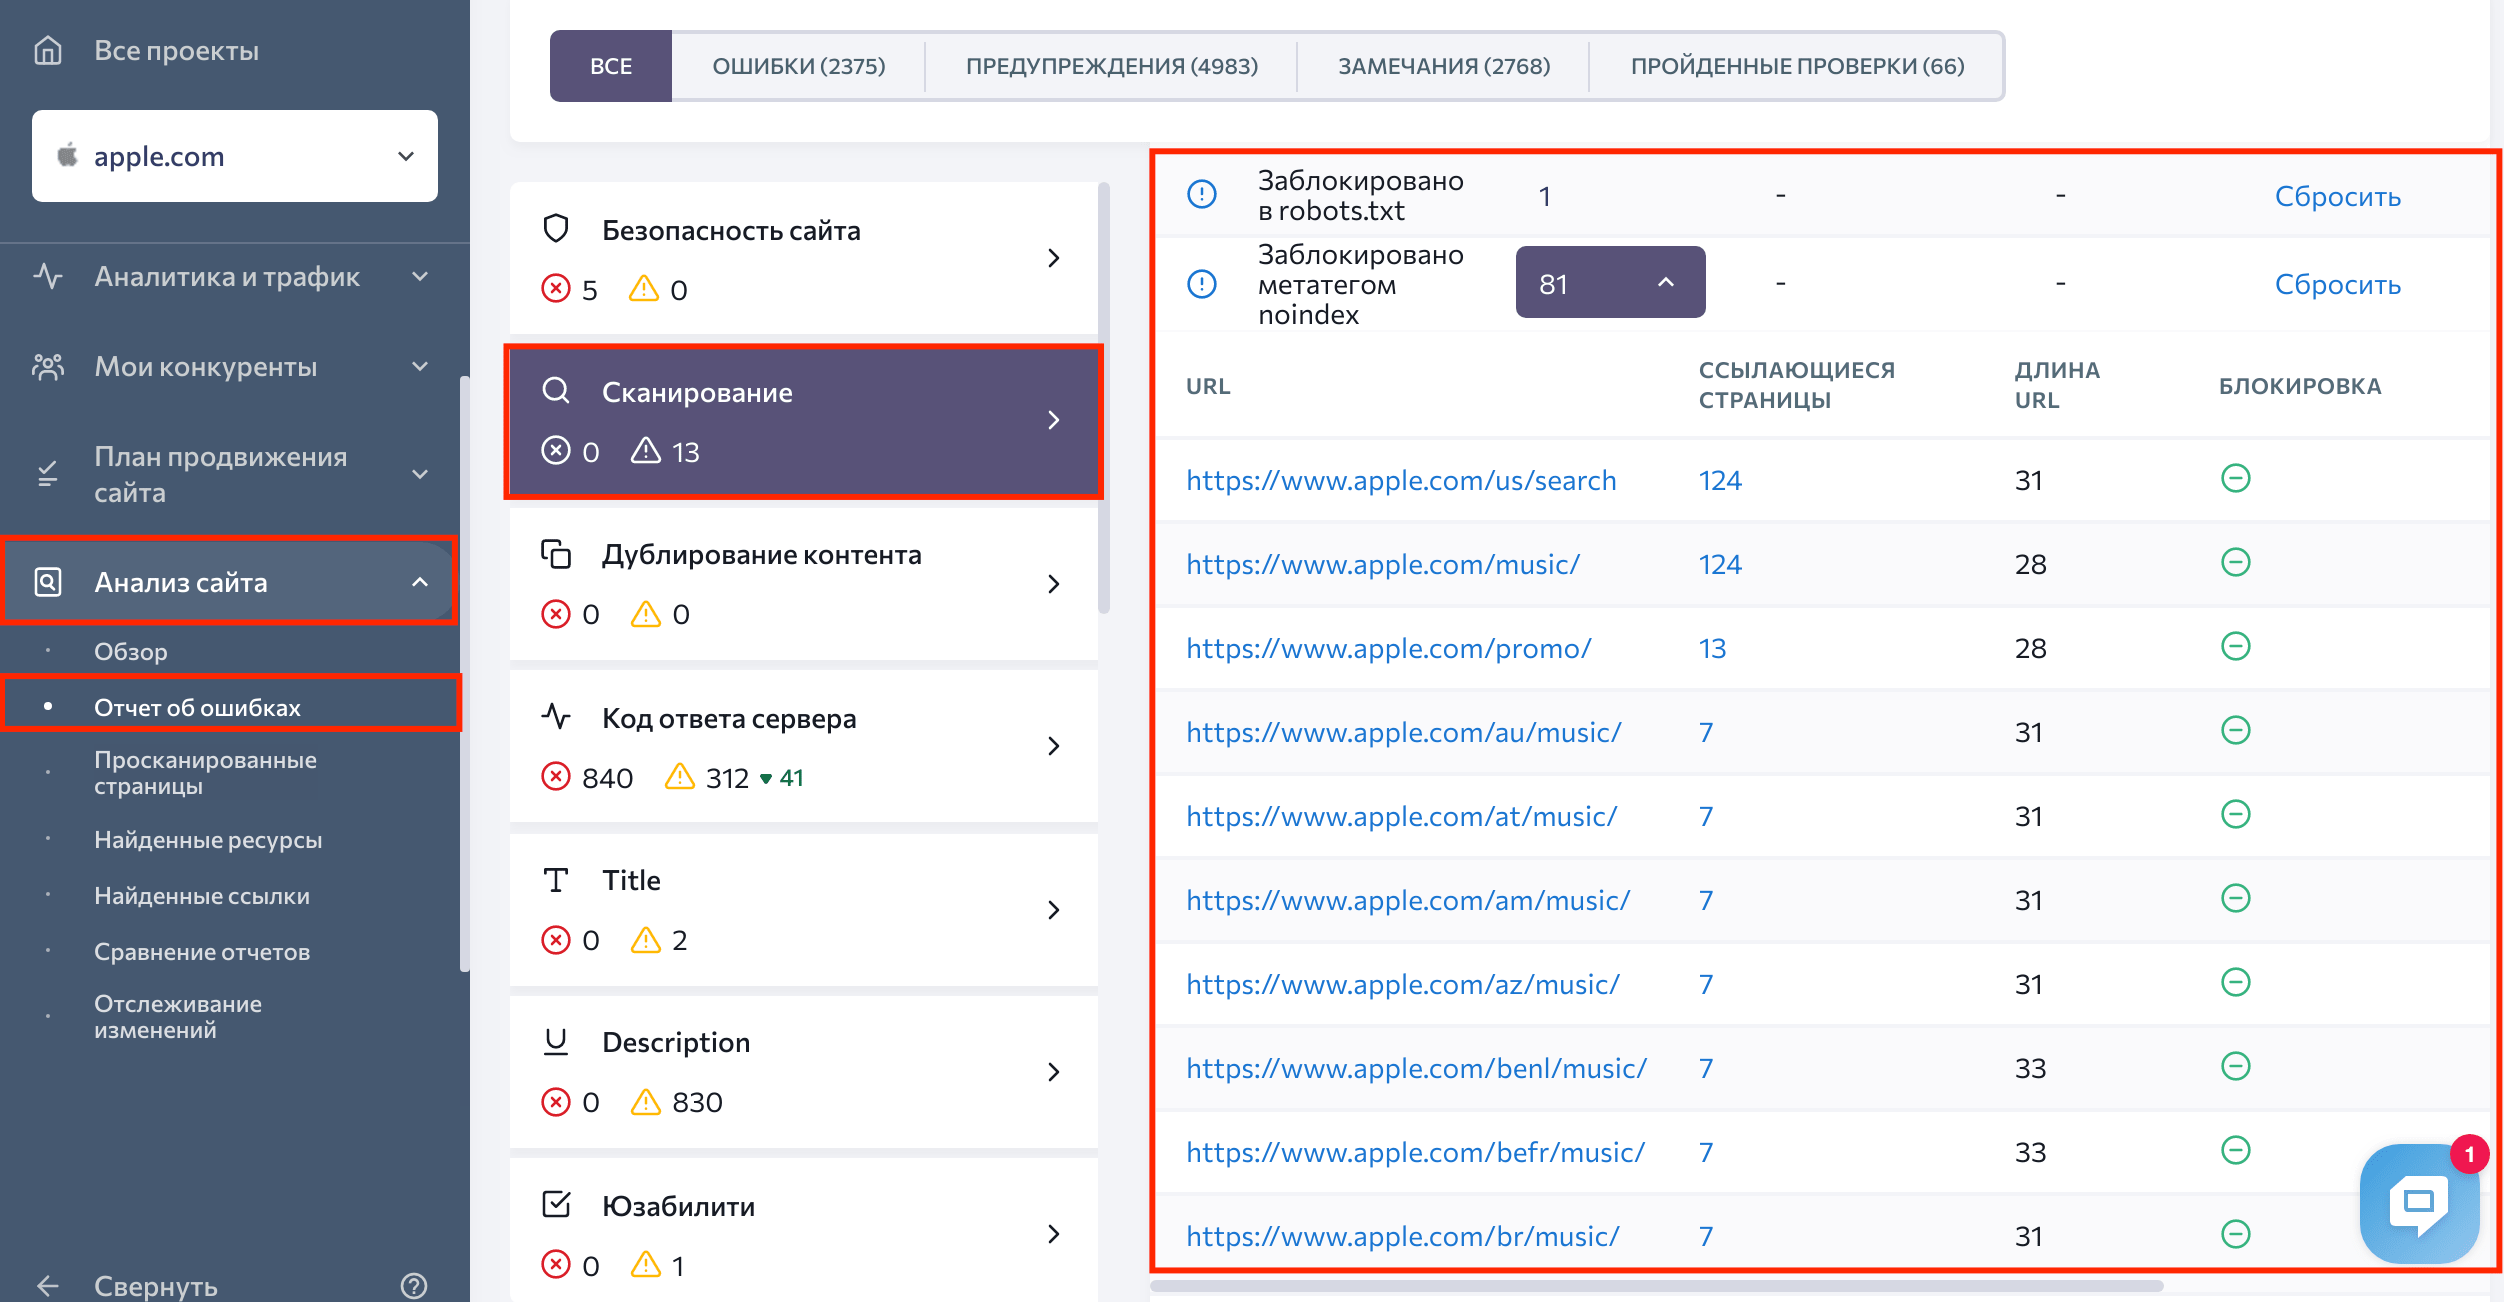Open Обзор in sidebar

131,652
